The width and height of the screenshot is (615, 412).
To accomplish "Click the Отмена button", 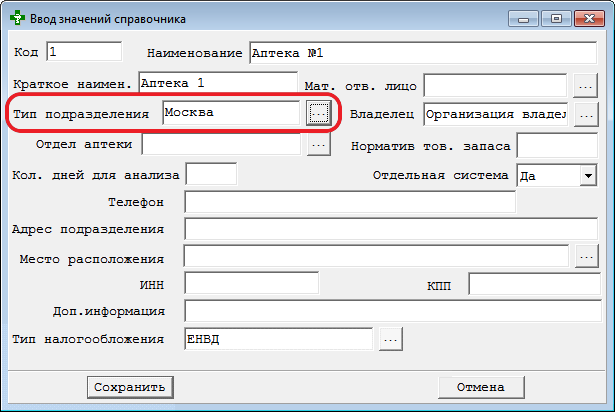I will 481,387.
